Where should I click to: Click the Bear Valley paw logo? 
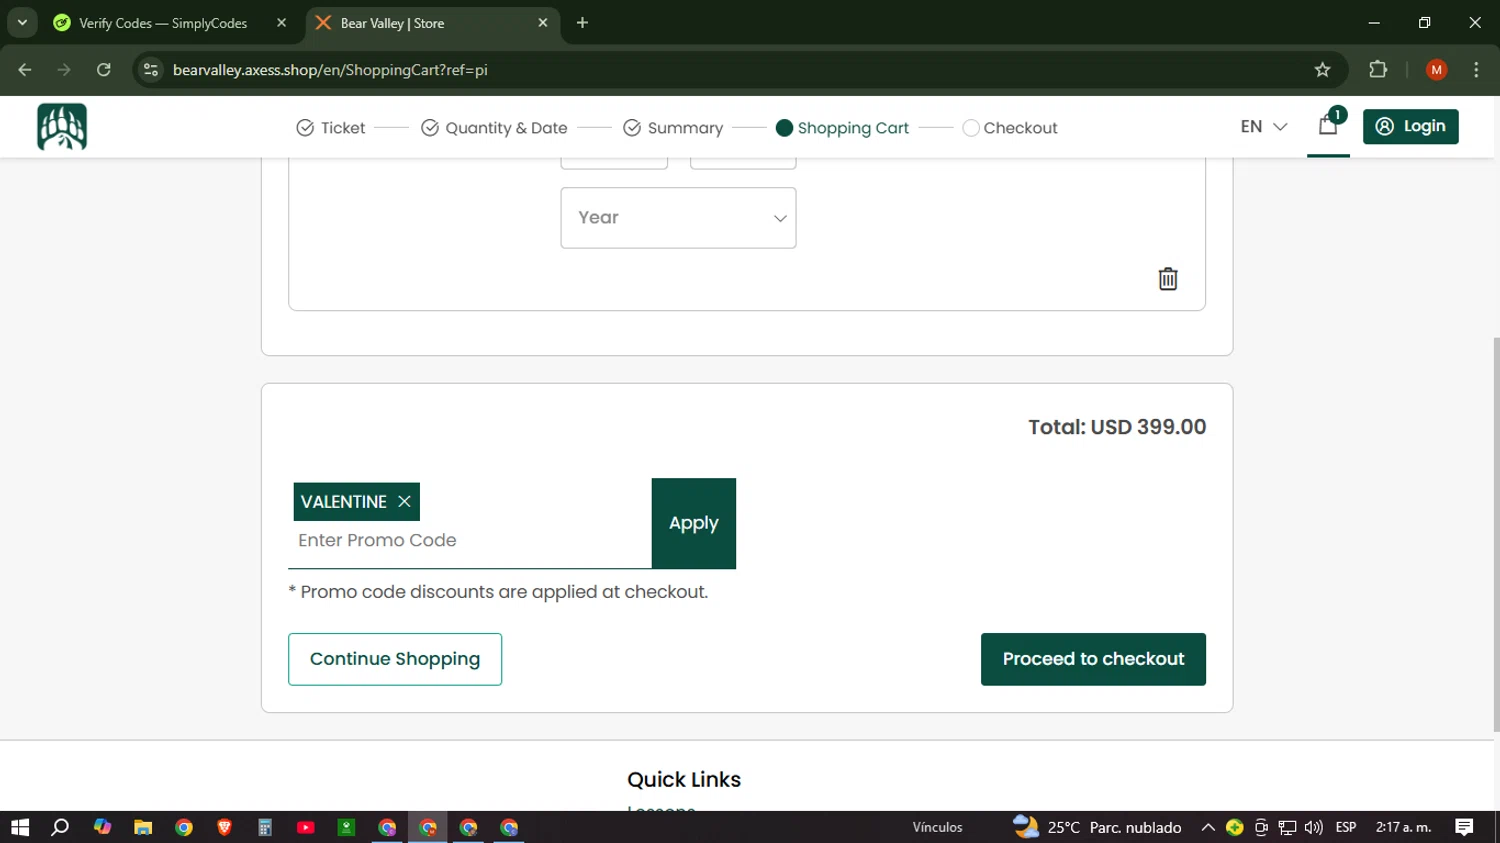pyautogui.click(x=62, y=127)
